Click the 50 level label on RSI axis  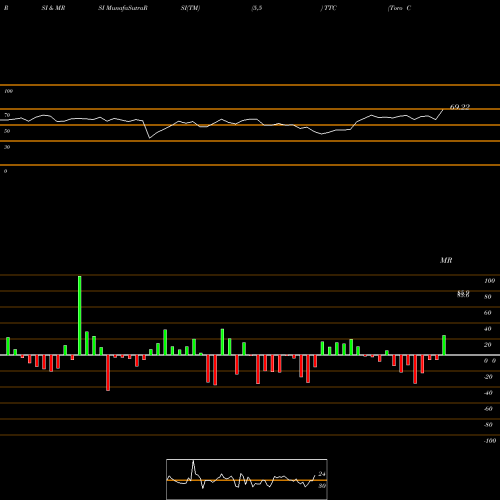(7, 131)
